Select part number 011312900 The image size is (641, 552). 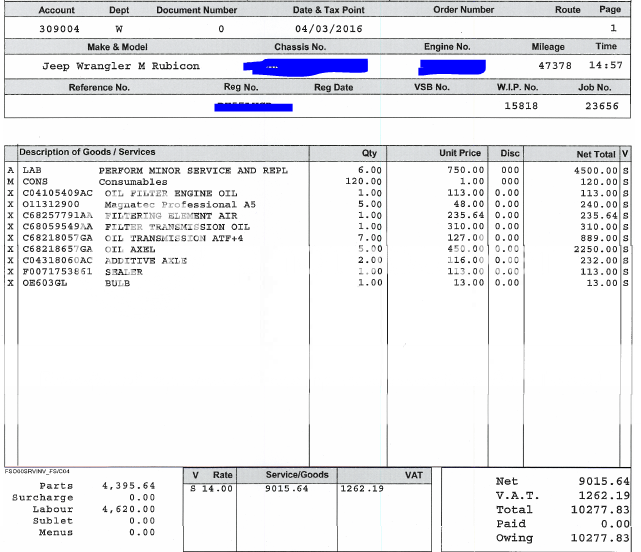click(x=51, y=204)
